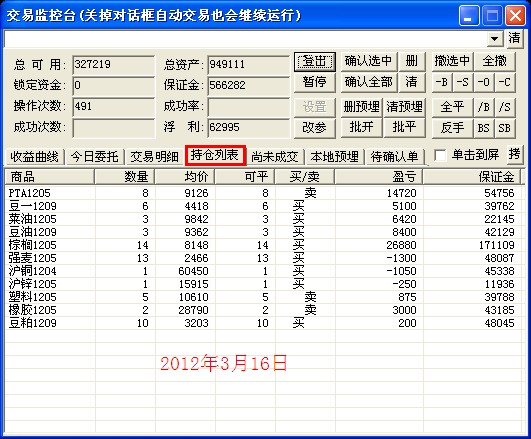Sort by the 盈亏 column header
Screen dimensions: 531x439
point(379,176)
